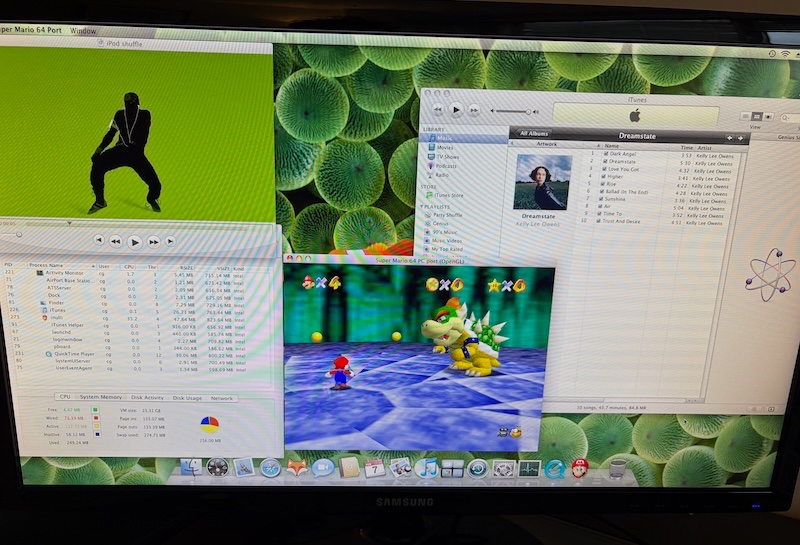
Task: Open Trash from the Dock
Action: pos(617,469)
